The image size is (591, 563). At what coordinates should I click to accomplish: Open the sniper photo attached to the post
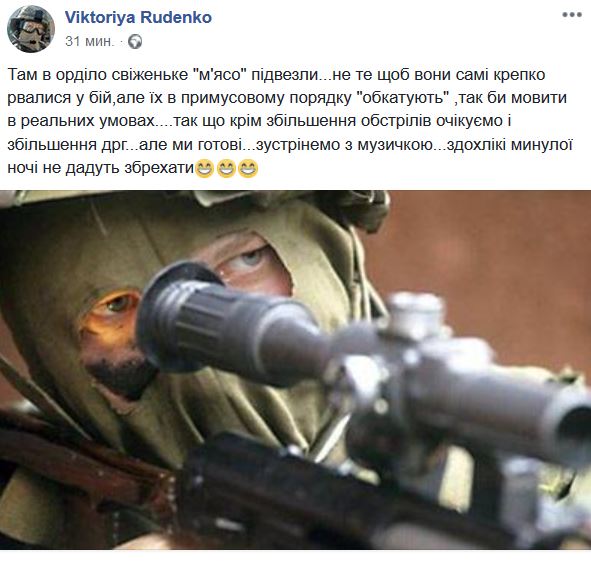[296, 370]
